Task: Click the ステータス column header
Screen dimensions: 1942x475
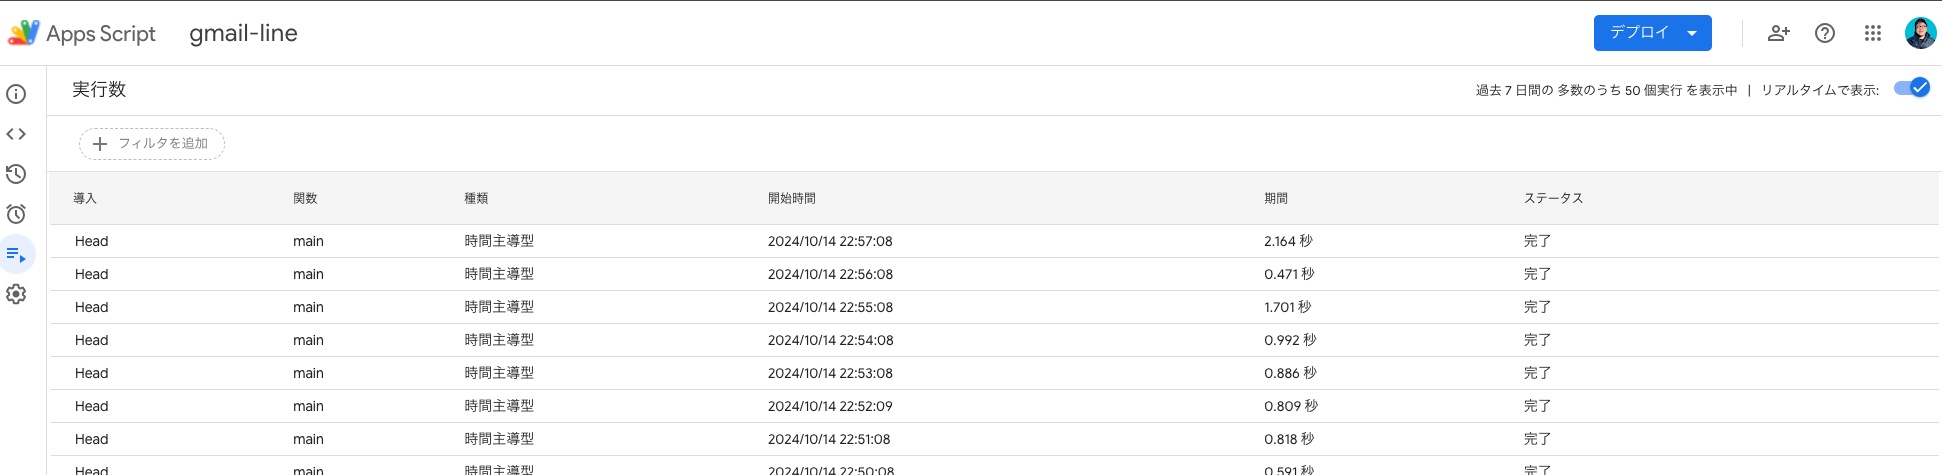Action: coord(1553,198)
